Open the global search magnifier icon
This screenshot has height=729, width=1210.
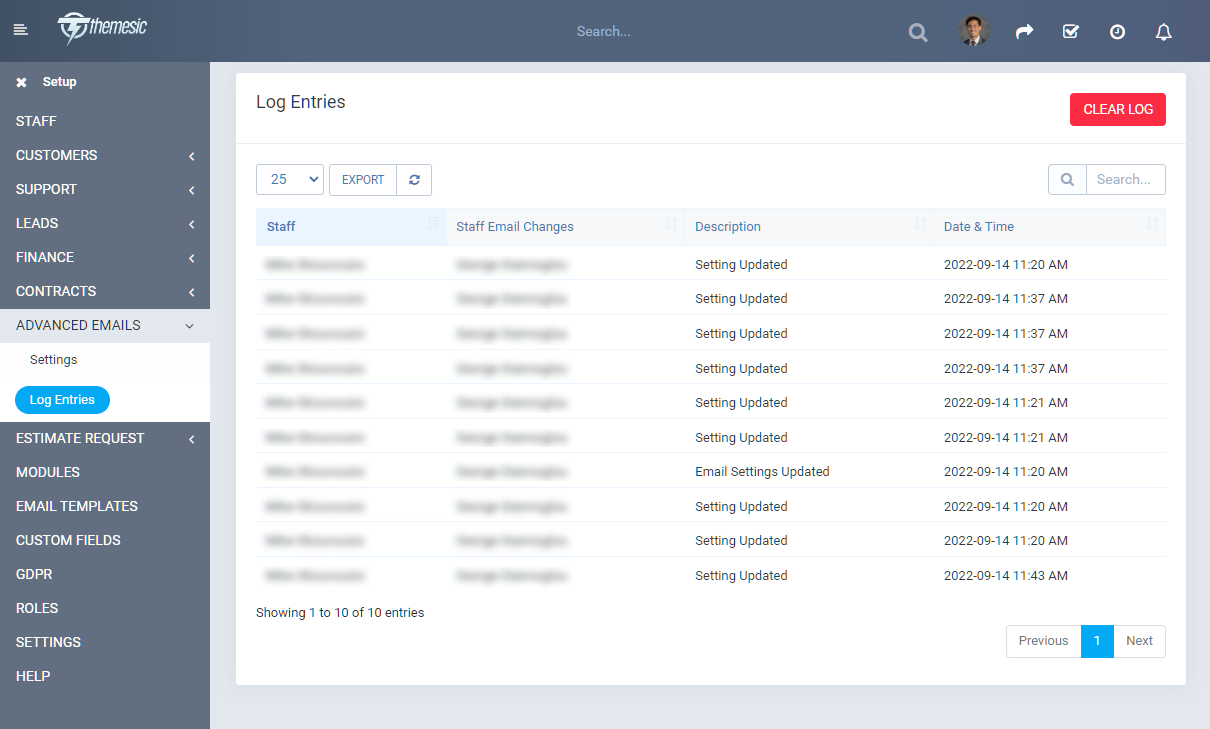pyautogui.click(x=917, y=31)
